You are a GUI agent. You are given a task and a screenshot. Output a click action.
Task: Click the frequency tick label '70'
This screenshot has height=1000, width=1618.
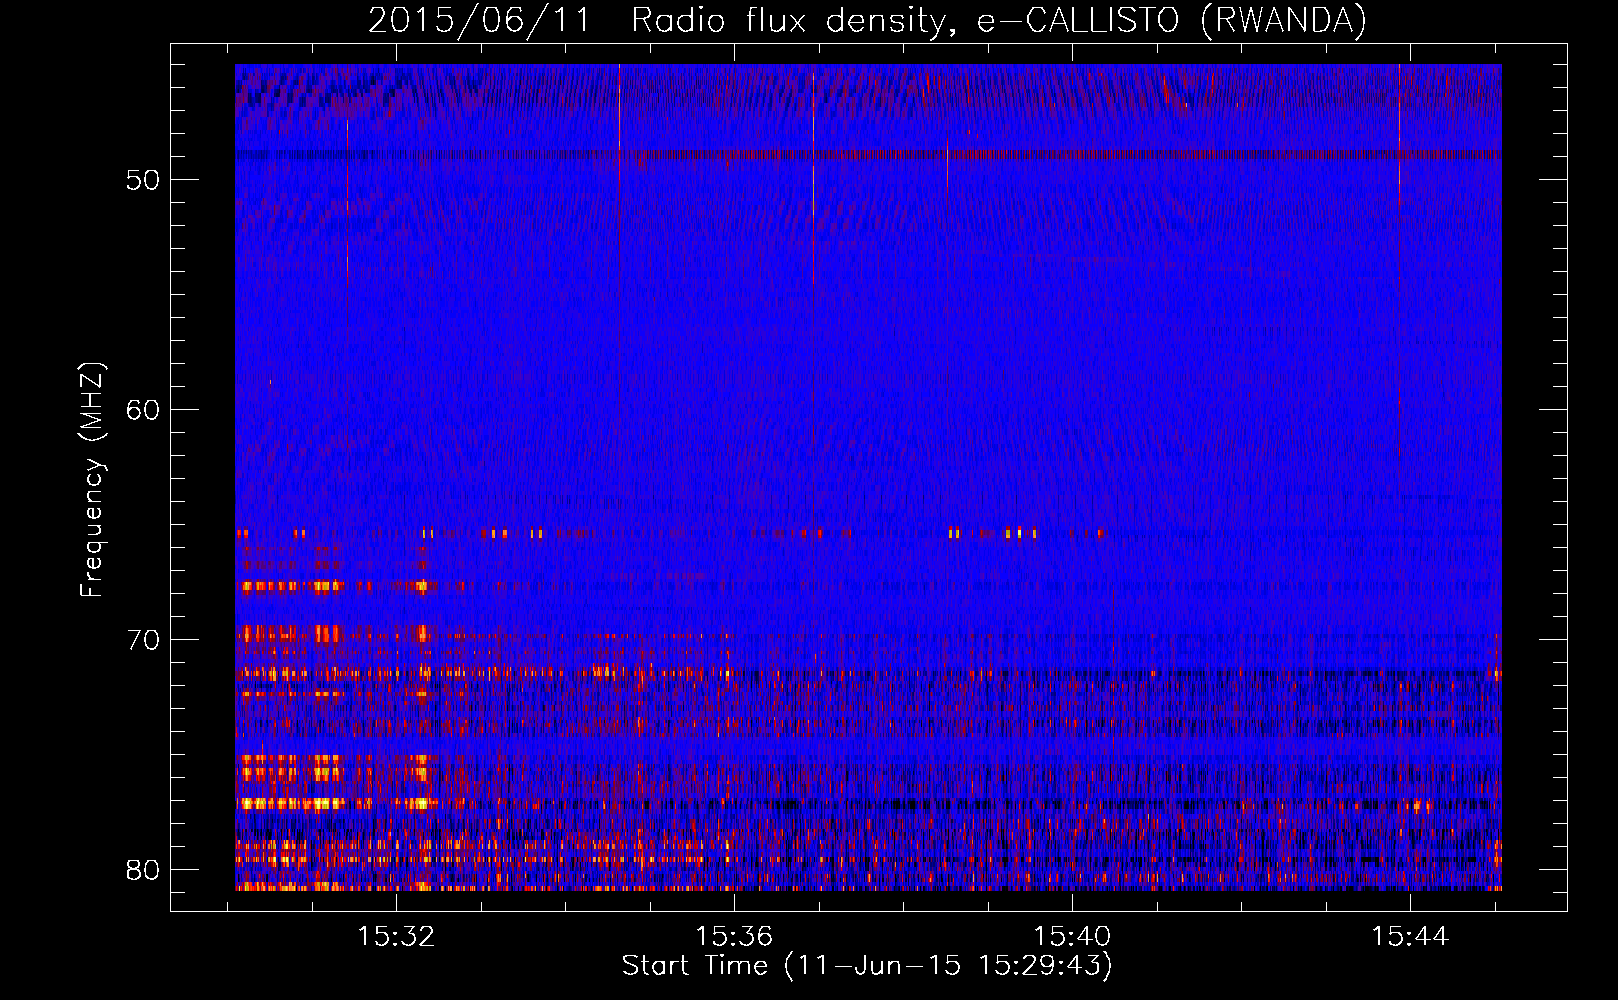click(x=144, y=640)
